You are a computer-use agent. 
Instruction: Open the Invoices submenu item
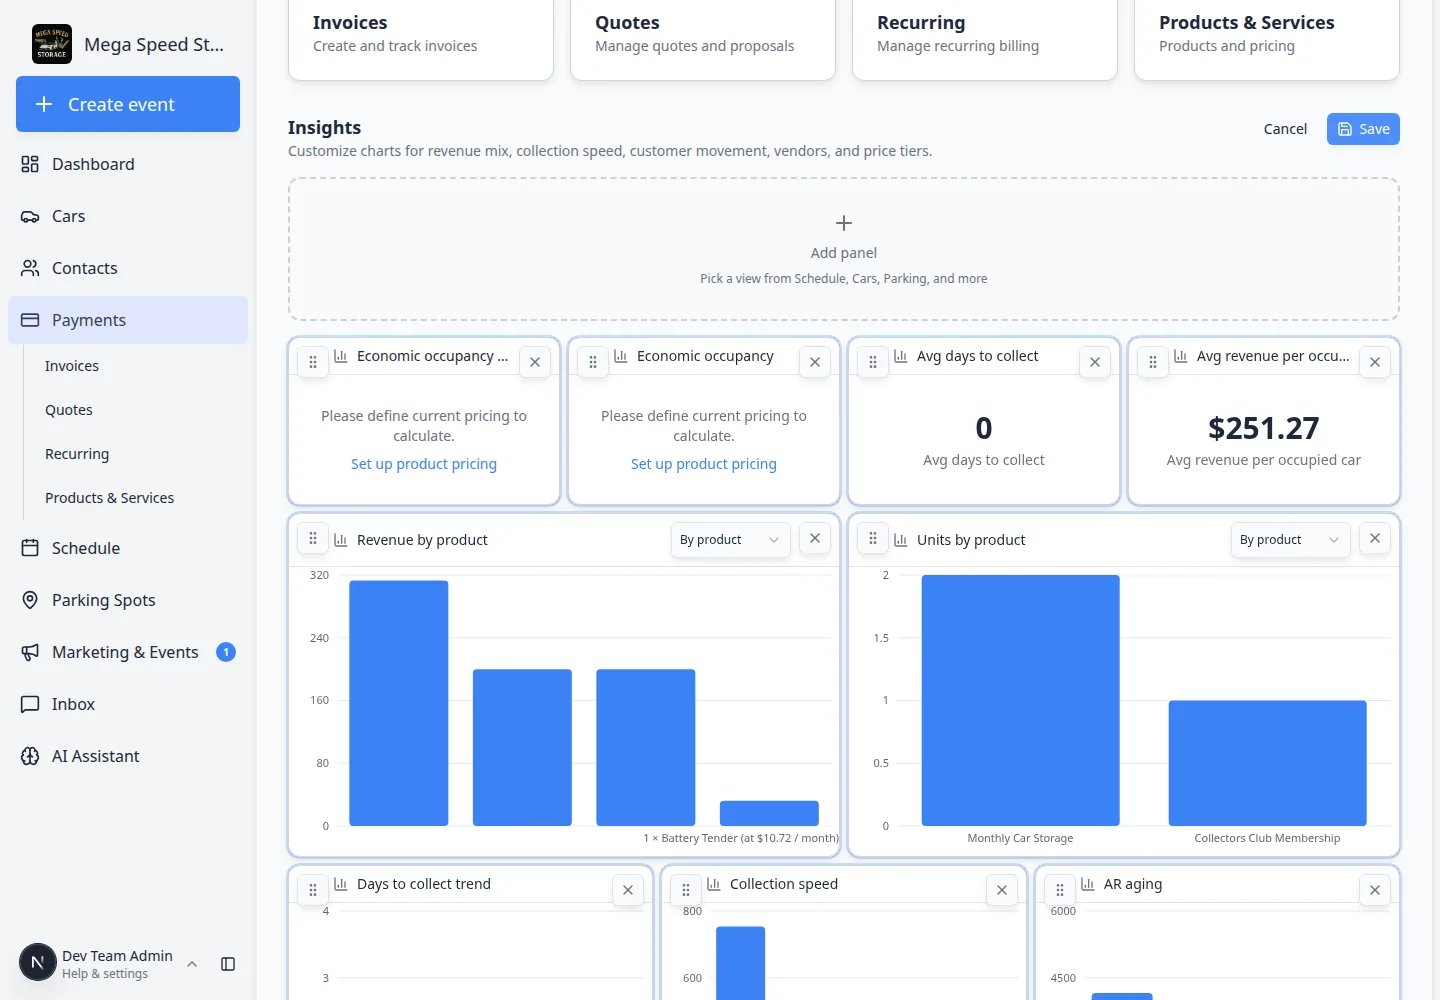tap(72, 366)
